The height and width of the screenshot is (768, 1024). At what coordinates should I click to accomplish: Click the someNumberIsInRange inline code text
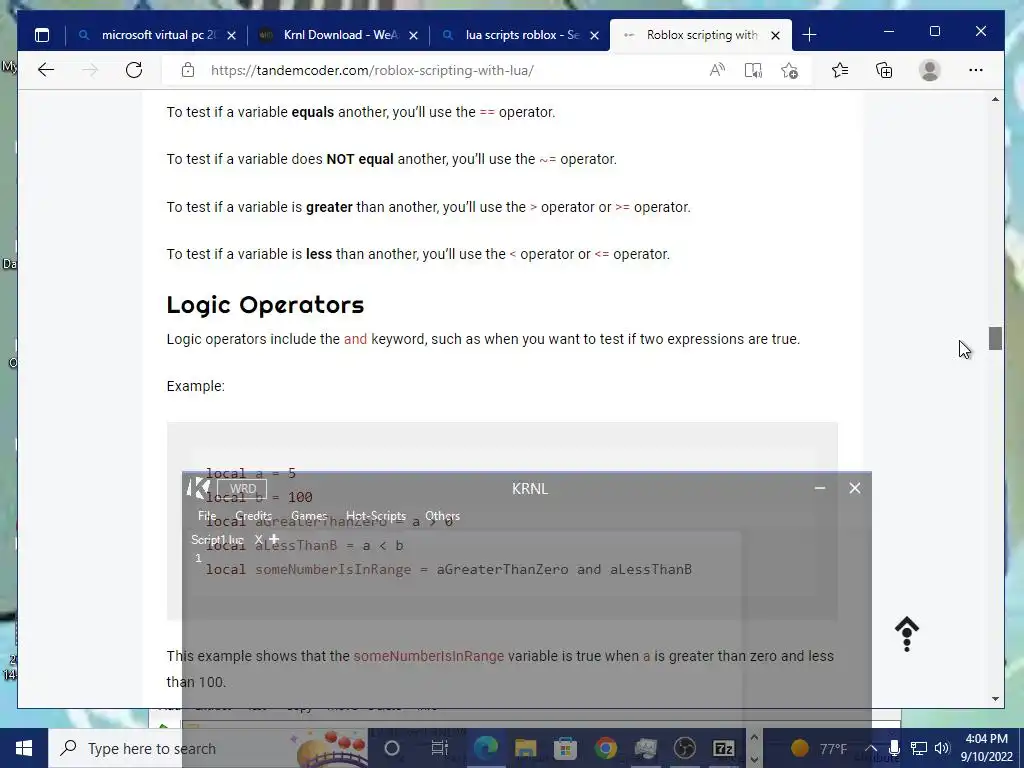coord(428,656)
